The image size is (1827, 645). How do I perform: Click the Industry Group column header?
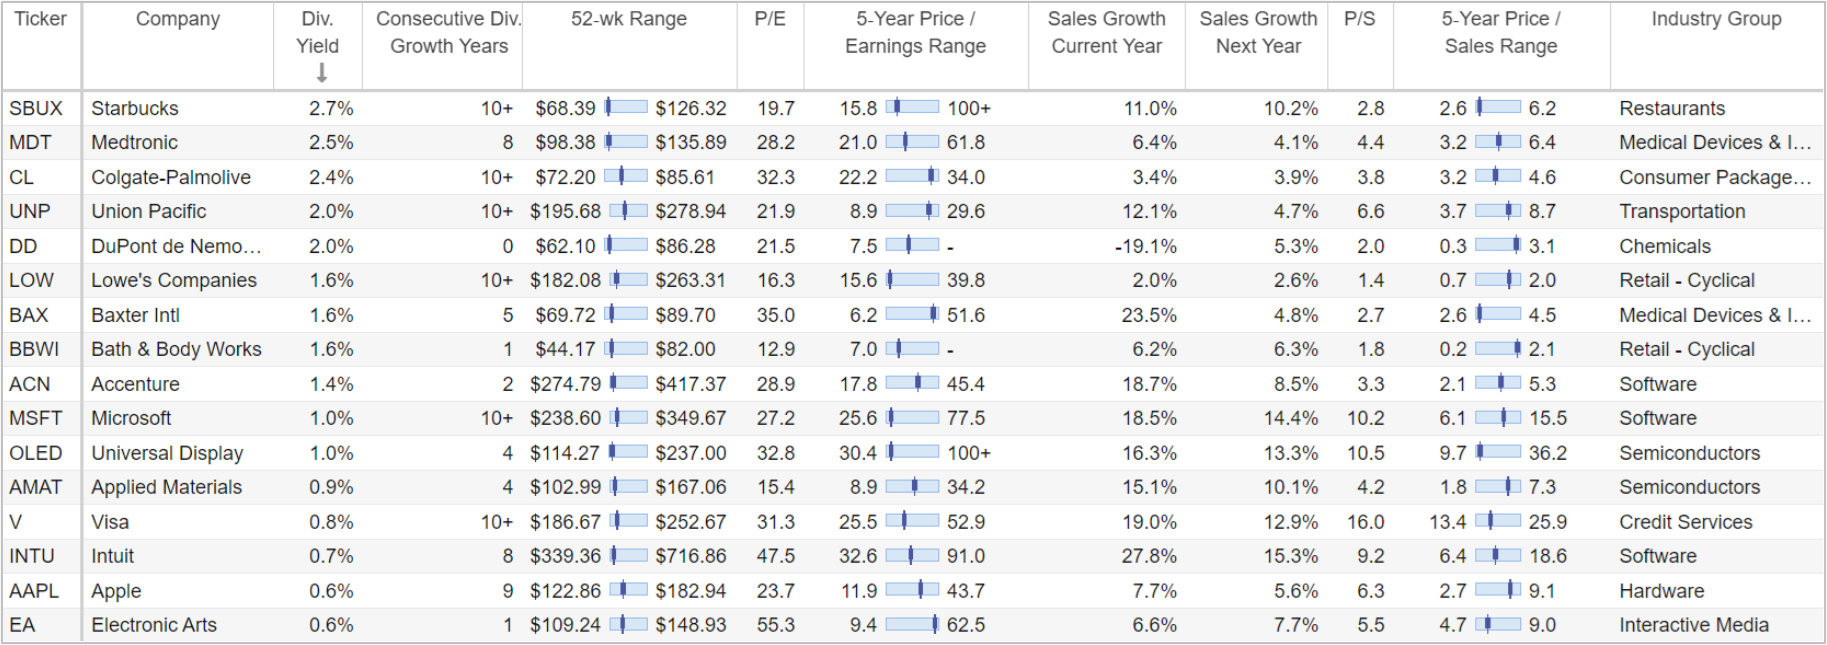[x=1716, y=19]
